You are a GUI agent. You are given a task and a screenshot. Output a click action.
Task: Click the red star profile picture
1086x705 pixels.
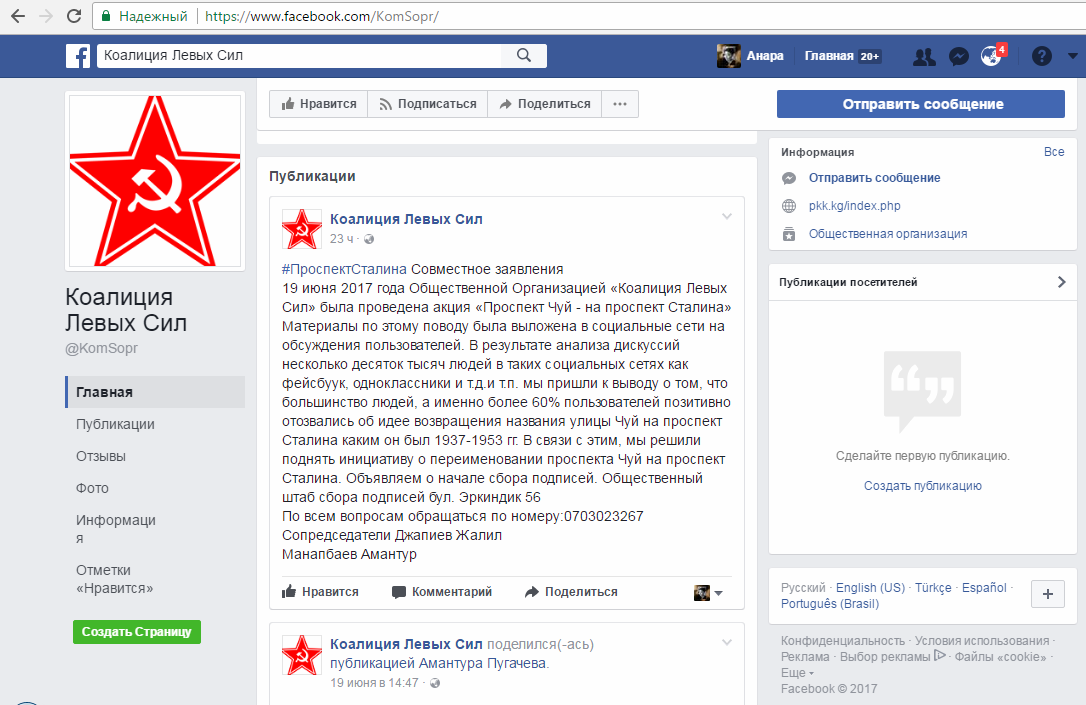pyautogui.click(x=153, y=181)
